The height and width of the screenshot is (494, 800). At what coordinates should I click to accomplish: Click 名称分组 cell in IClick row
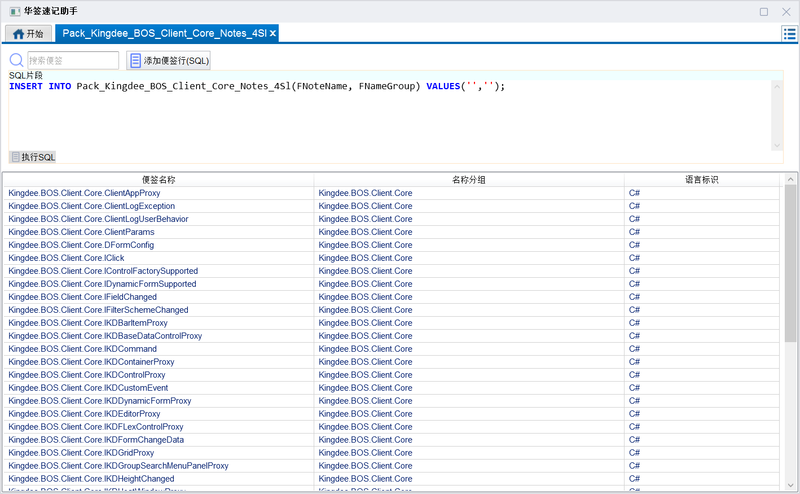pos(469,258)
